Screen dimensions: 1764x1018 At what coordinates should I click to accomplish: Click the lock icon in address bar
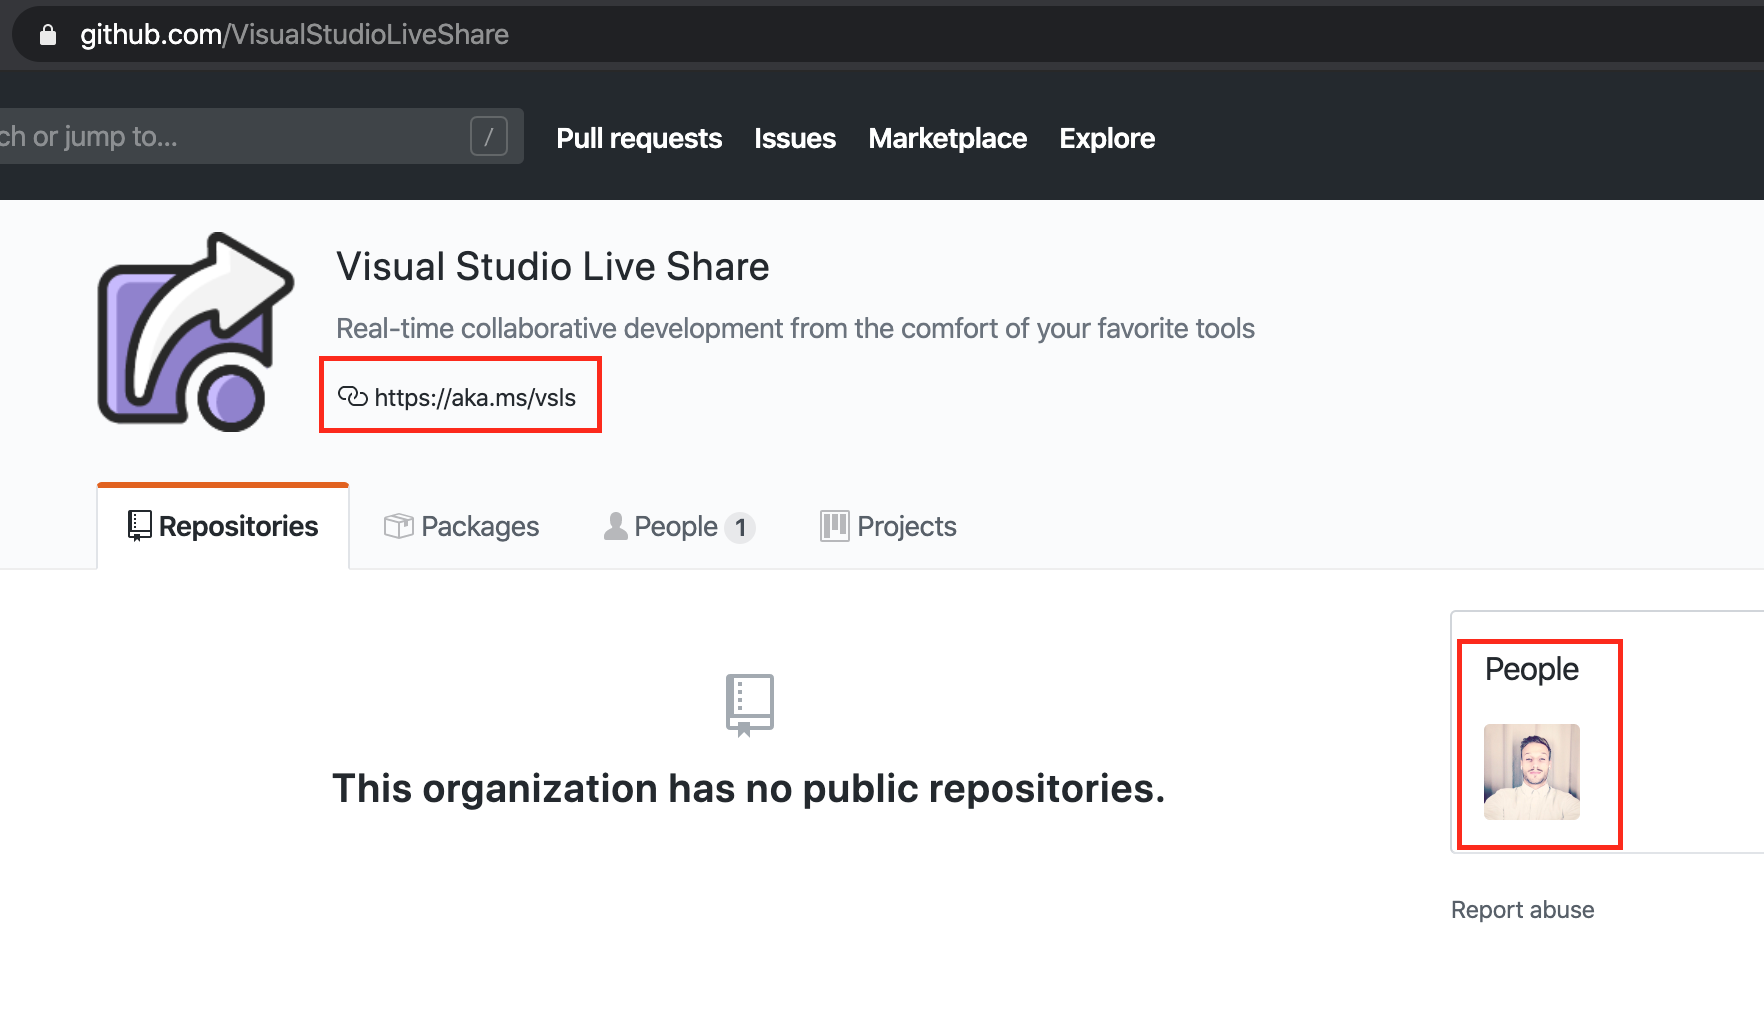pyautogui.click(x=47, y=35)
